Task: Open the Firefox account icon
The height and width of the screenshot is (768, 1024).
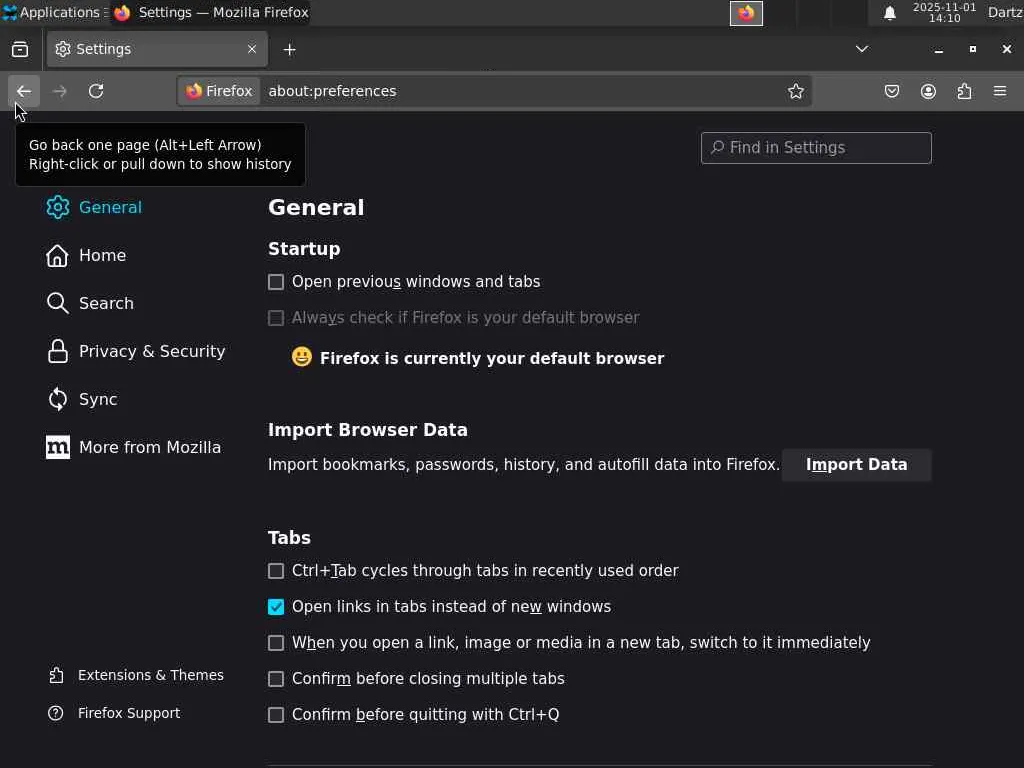Action: click(x=928, y=91)
